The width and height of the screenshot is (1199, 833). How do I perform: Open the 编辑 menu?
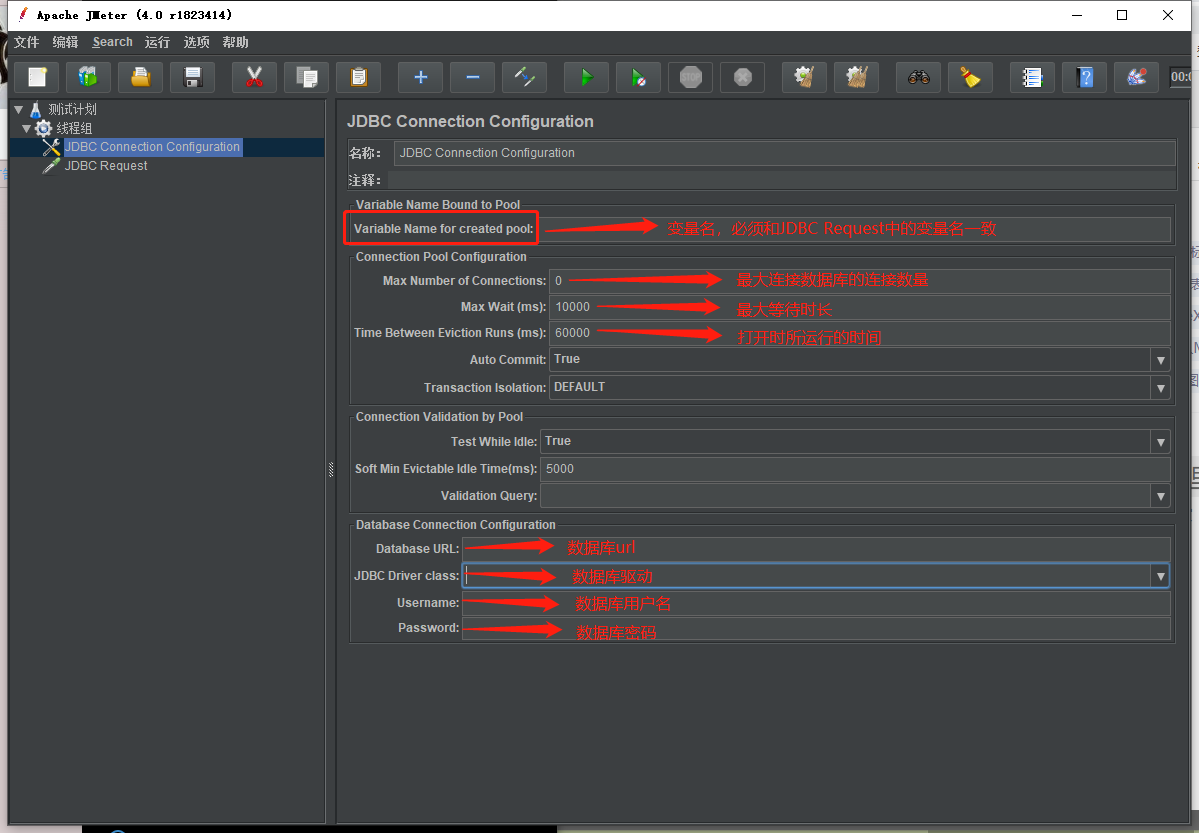pyautogui.click(x=65, y=42)
